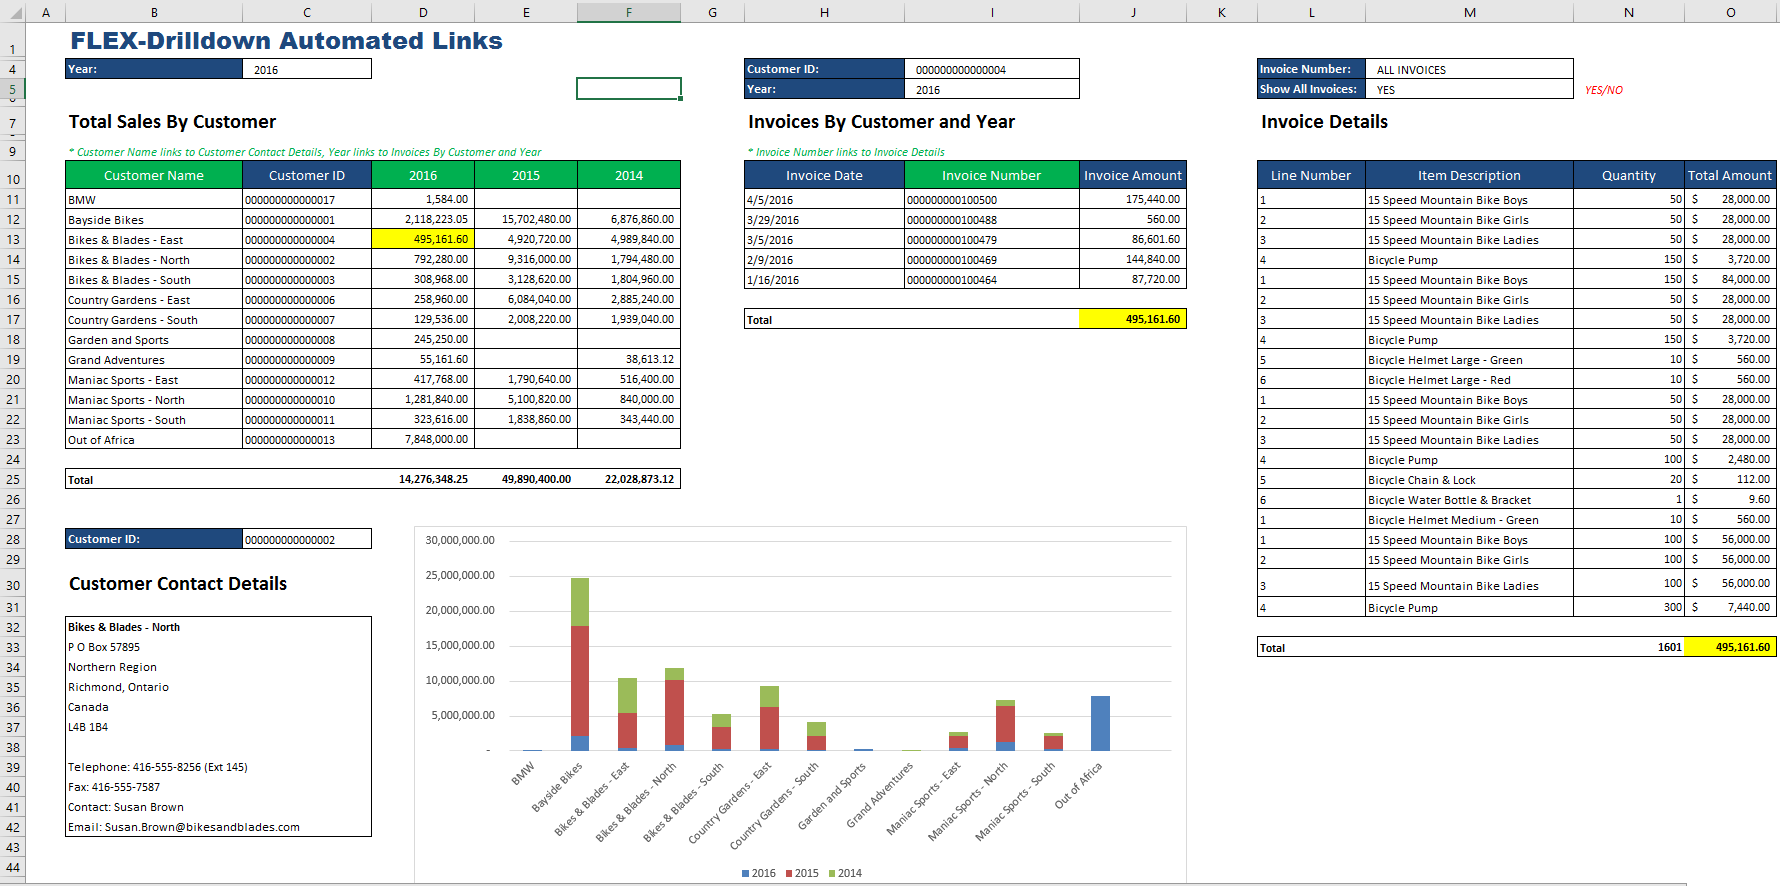Click the Customer ID field above Contact Details
The width and height of the screenshot is (1780, 886).
pyautogui.click(x=306, y=539)
